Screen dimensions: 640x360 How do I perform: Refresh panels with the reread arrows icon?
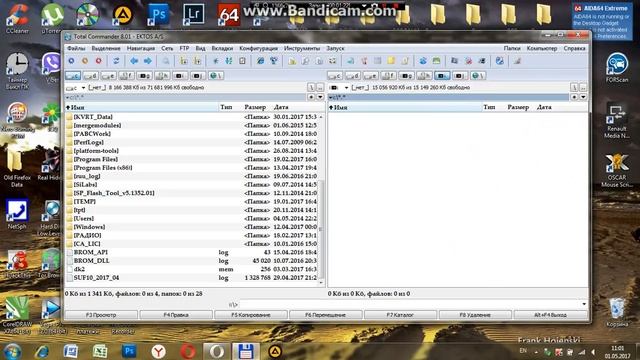tap(116, 61)
